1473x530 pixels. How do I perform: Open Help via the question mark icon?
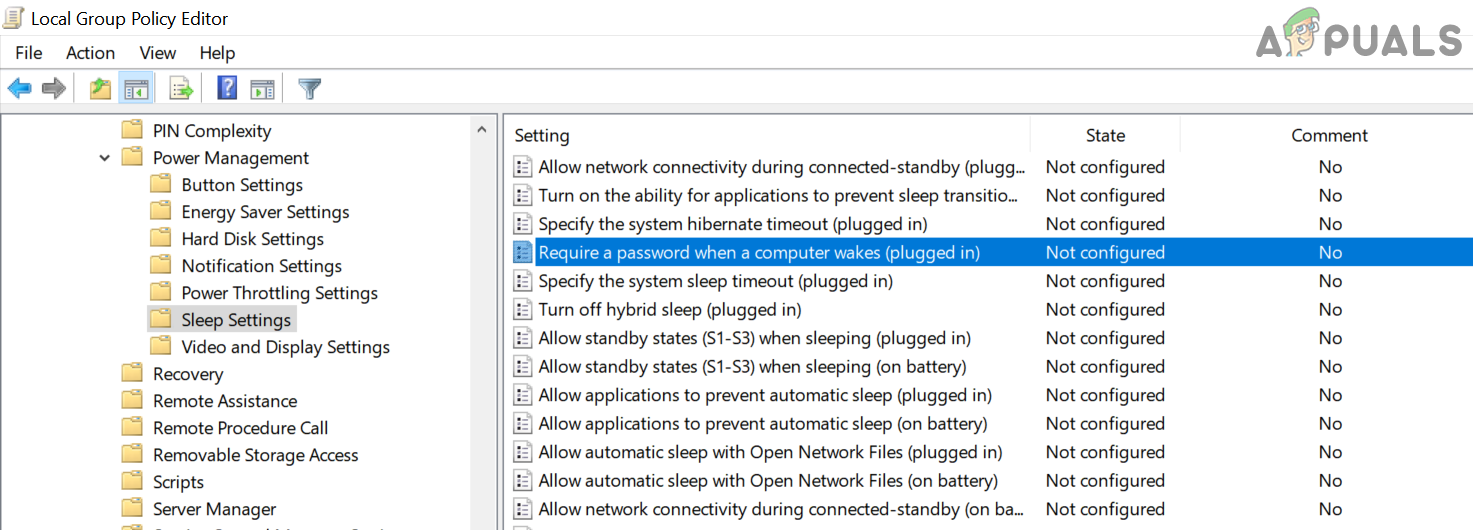[227, 89]
